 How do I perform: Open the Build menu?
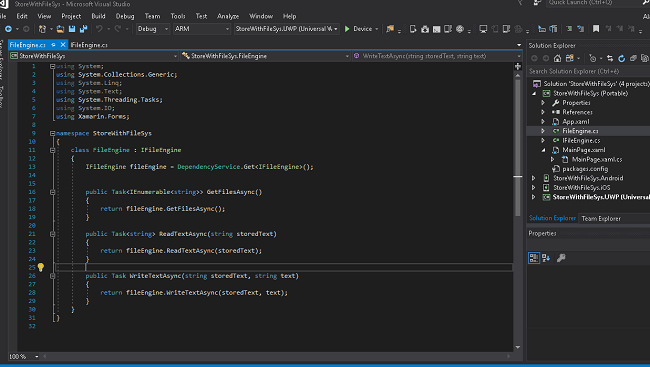pos(98,16)
